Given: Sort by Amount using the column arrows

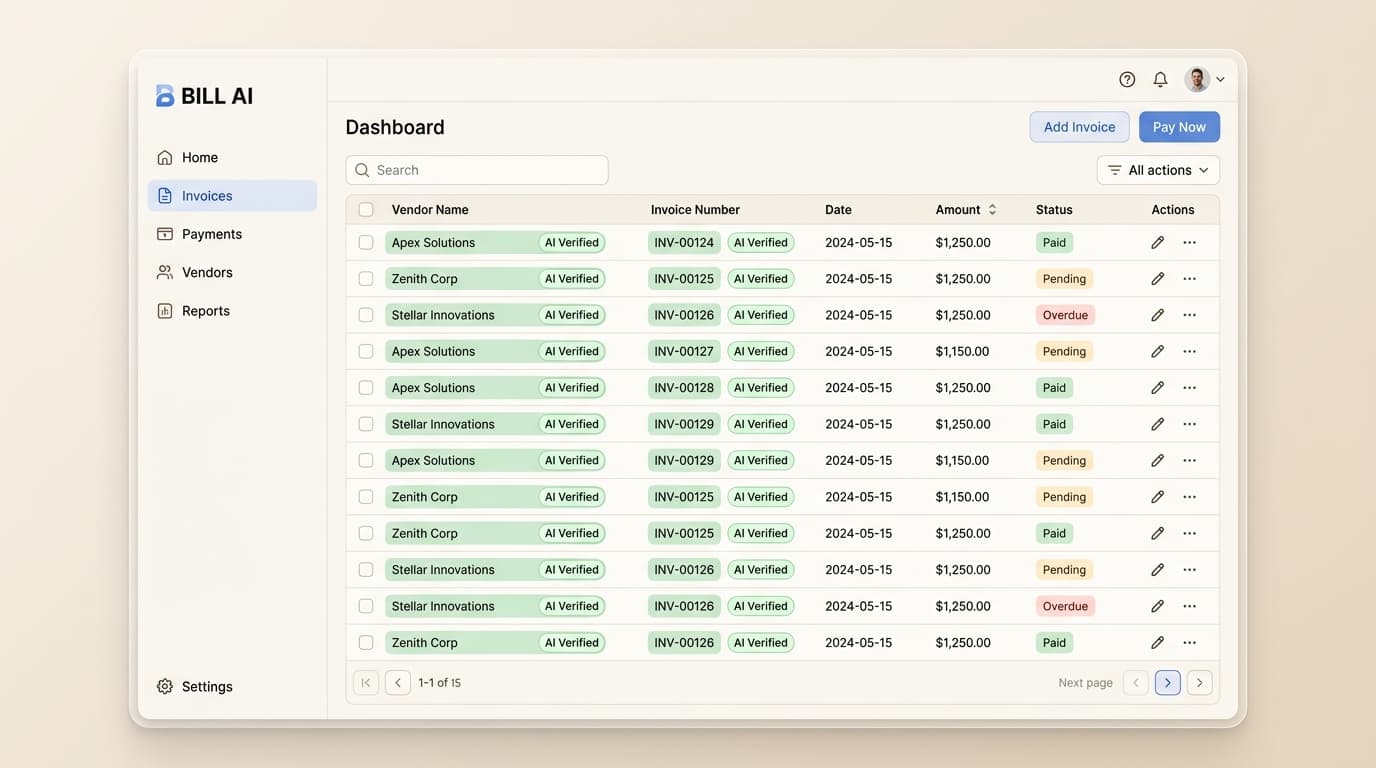Looking at the screenshot, I should pyautogui.click(x=991, y=209).
